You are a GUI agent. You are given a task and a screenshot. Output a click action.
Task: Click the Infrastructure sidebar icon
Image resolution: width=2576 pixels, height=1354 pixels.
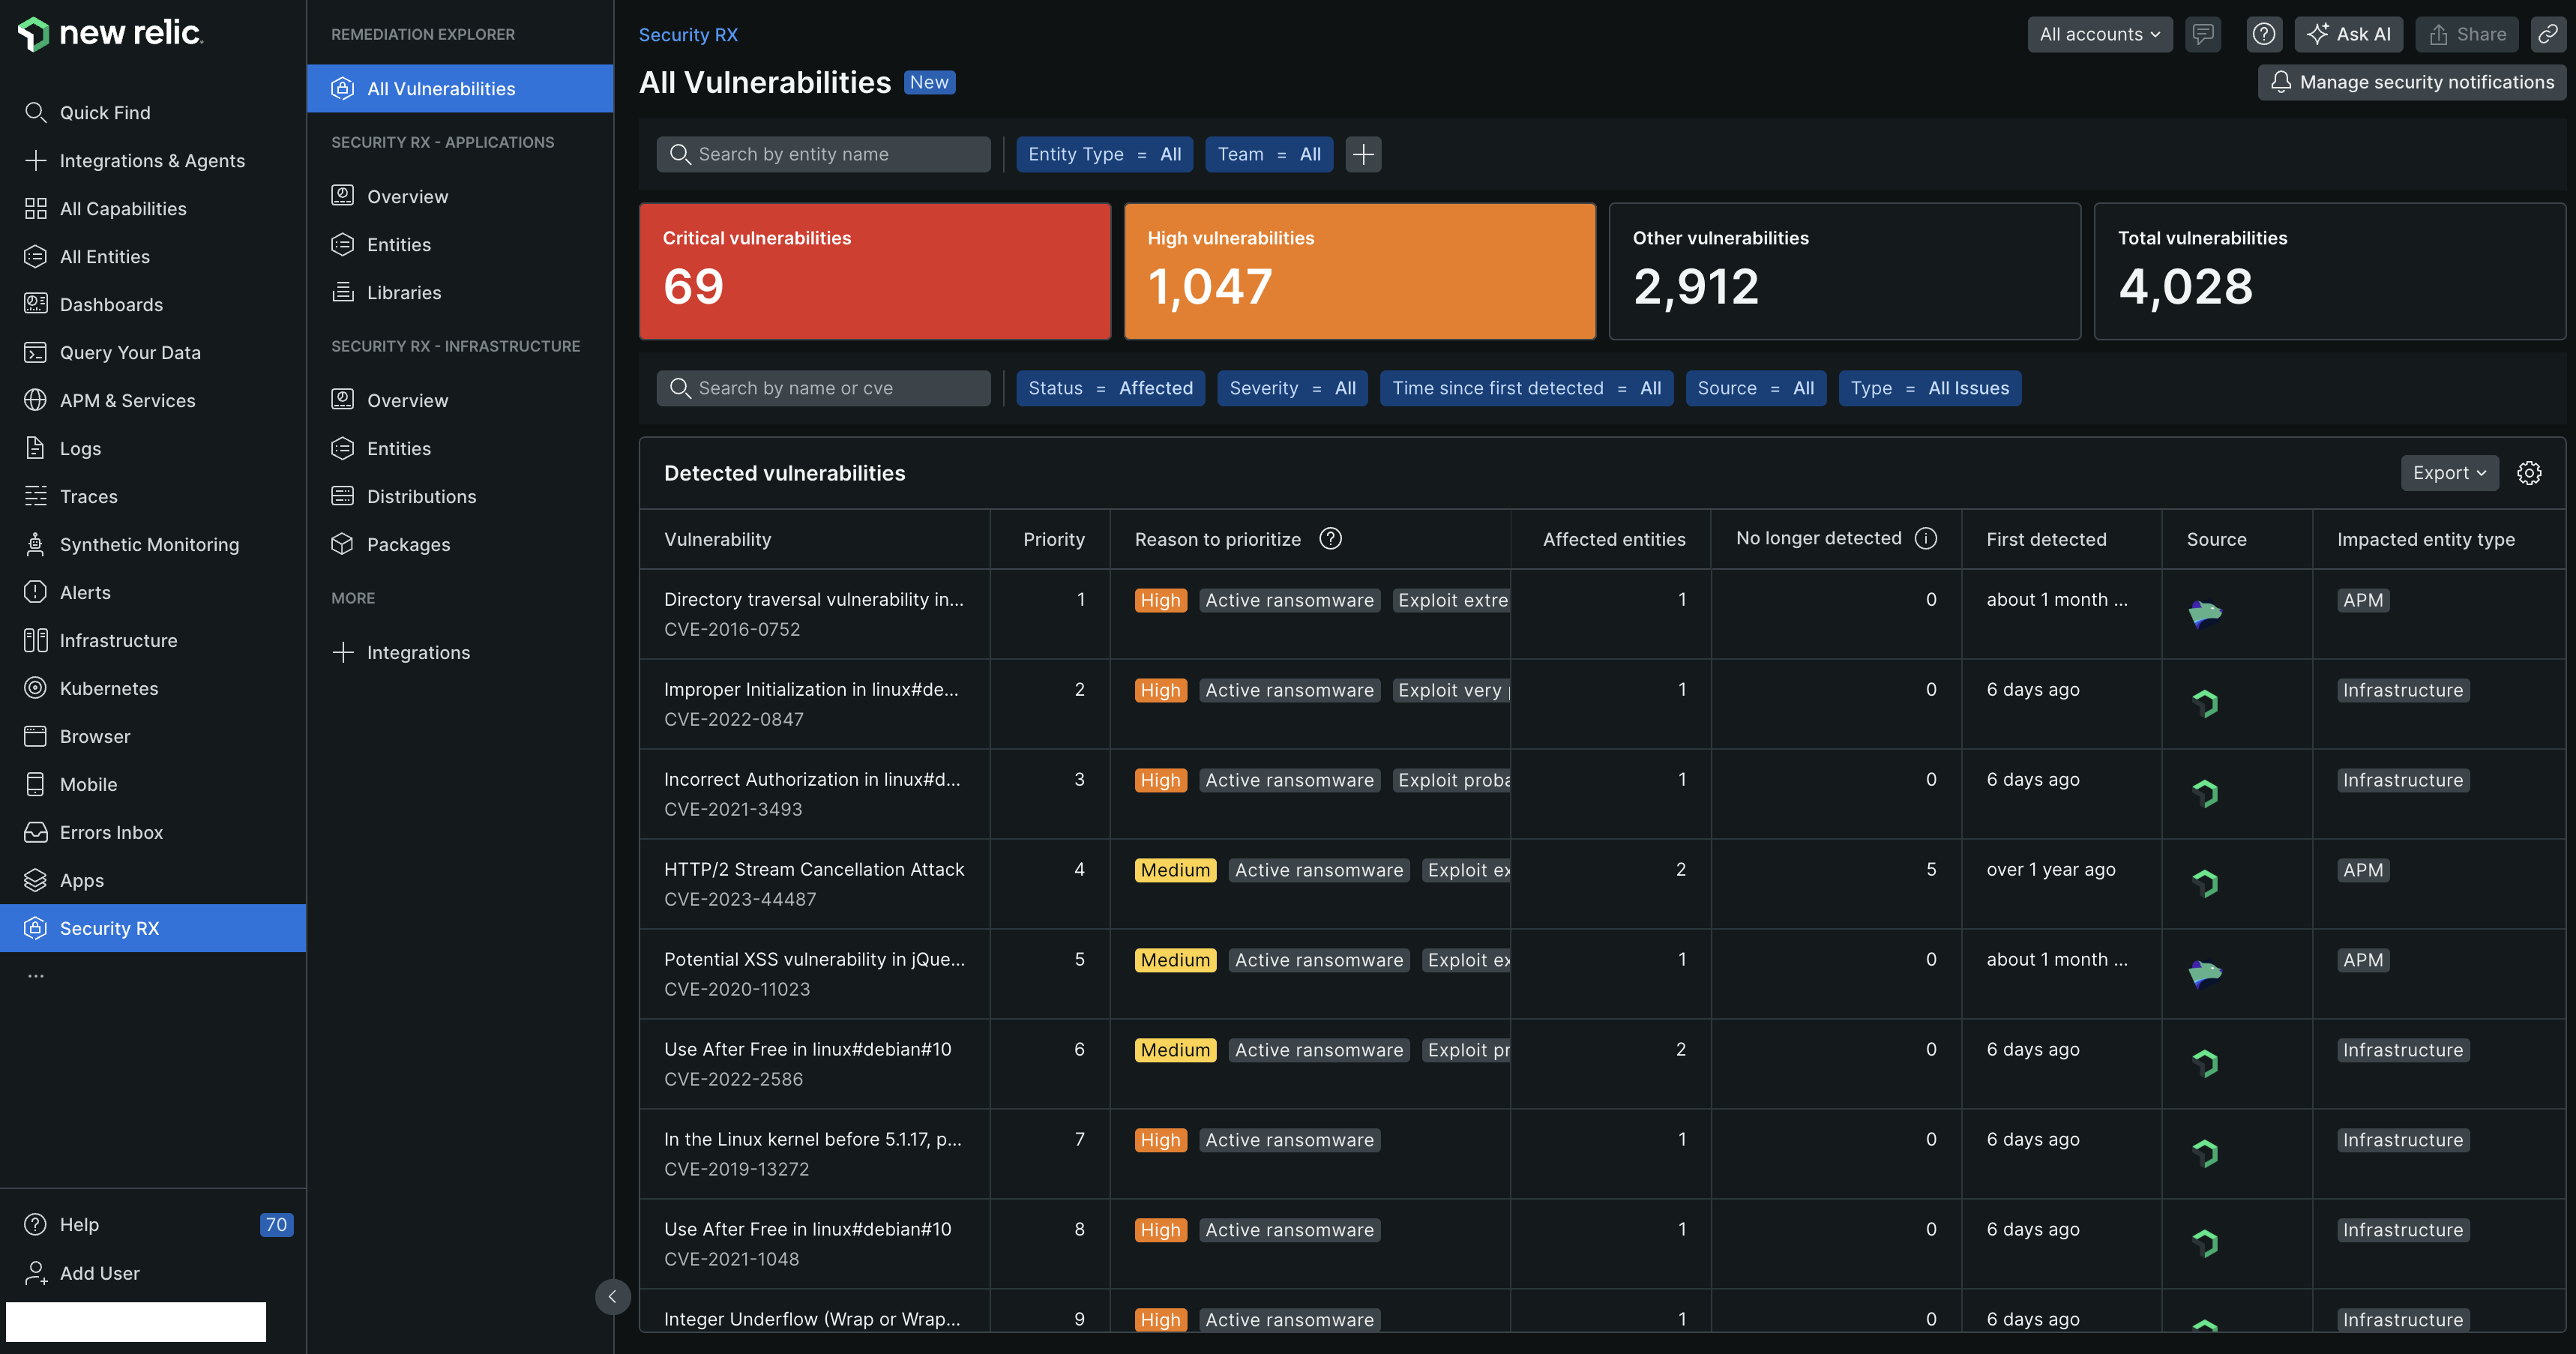(x=35, y=640)
